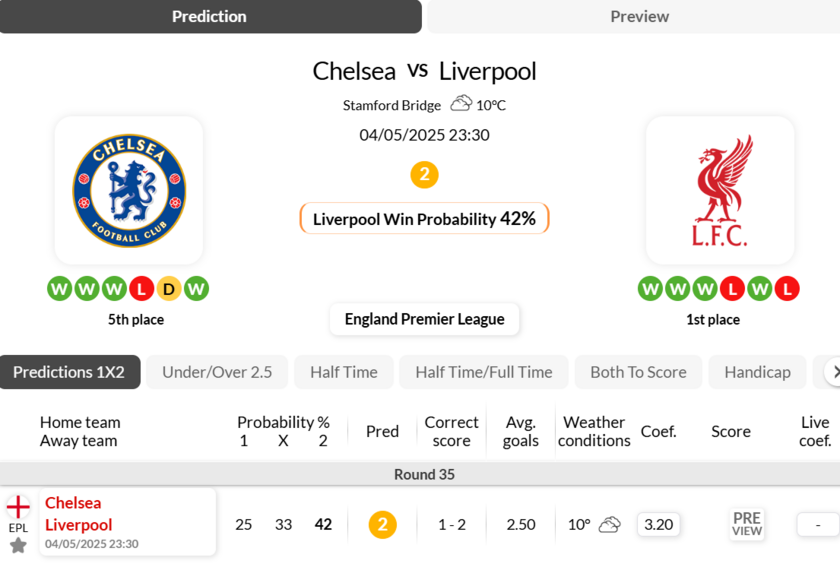Click the weather cloud icon in match row

click(x=609, y=524)
